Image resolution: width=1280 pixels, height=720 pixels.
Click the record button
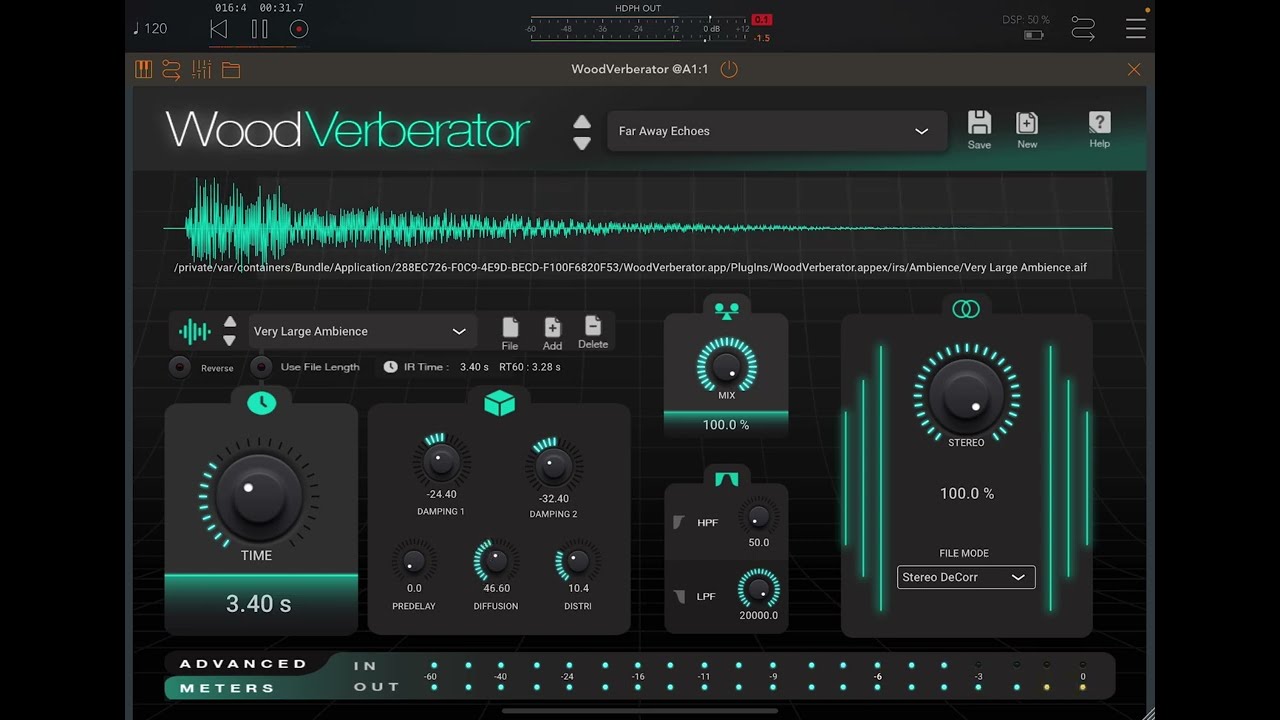298,29
